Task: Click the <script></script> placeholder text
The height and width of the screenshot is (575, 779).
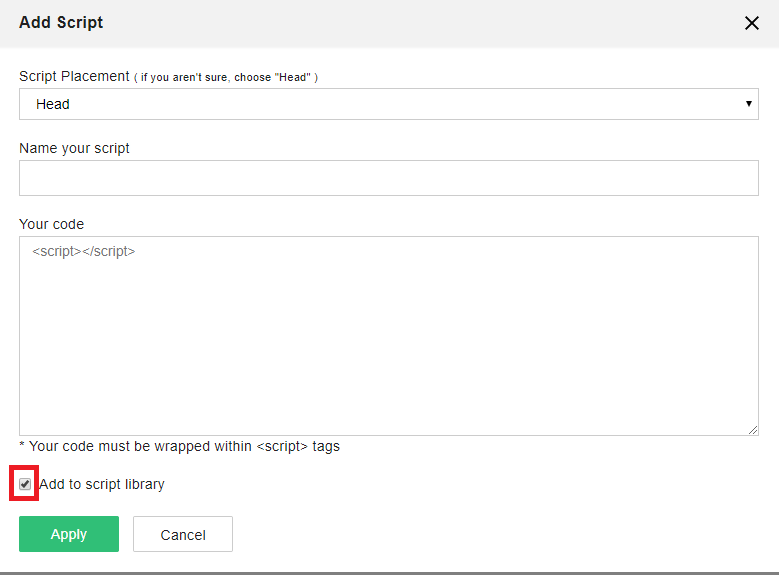Action: (83, 252)
